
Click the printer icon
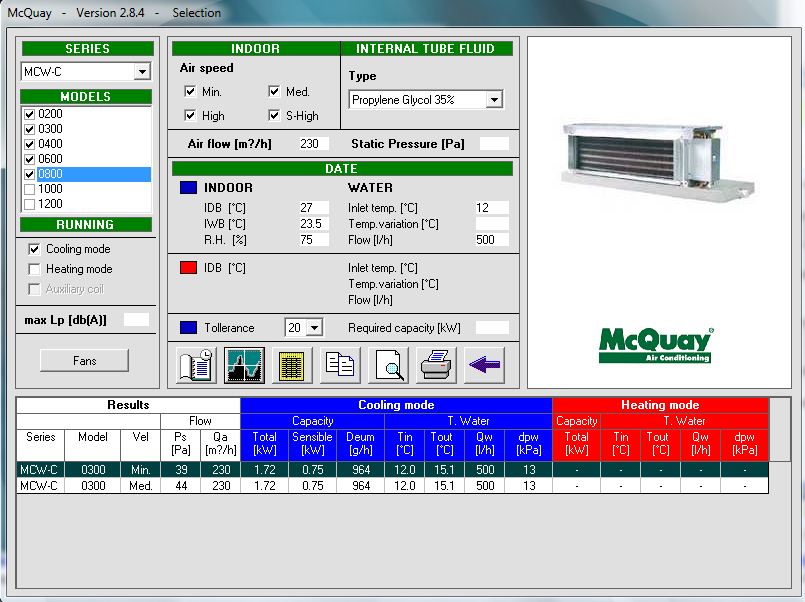[437, 365]
